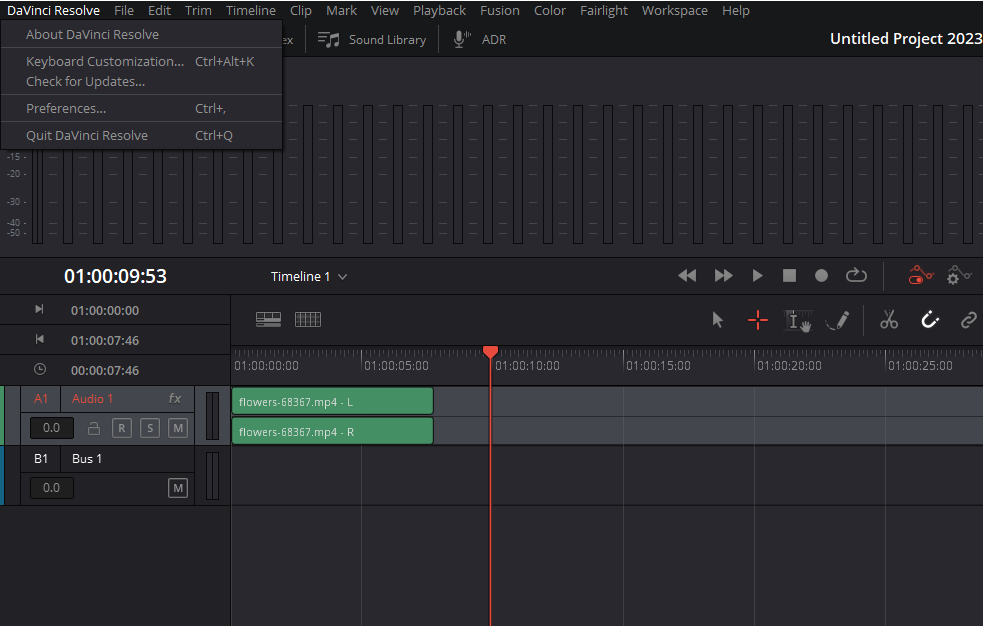Click the red playhead marker on the ruler
Viewport: 983px width, 626px height.
[x=490, y=352]
